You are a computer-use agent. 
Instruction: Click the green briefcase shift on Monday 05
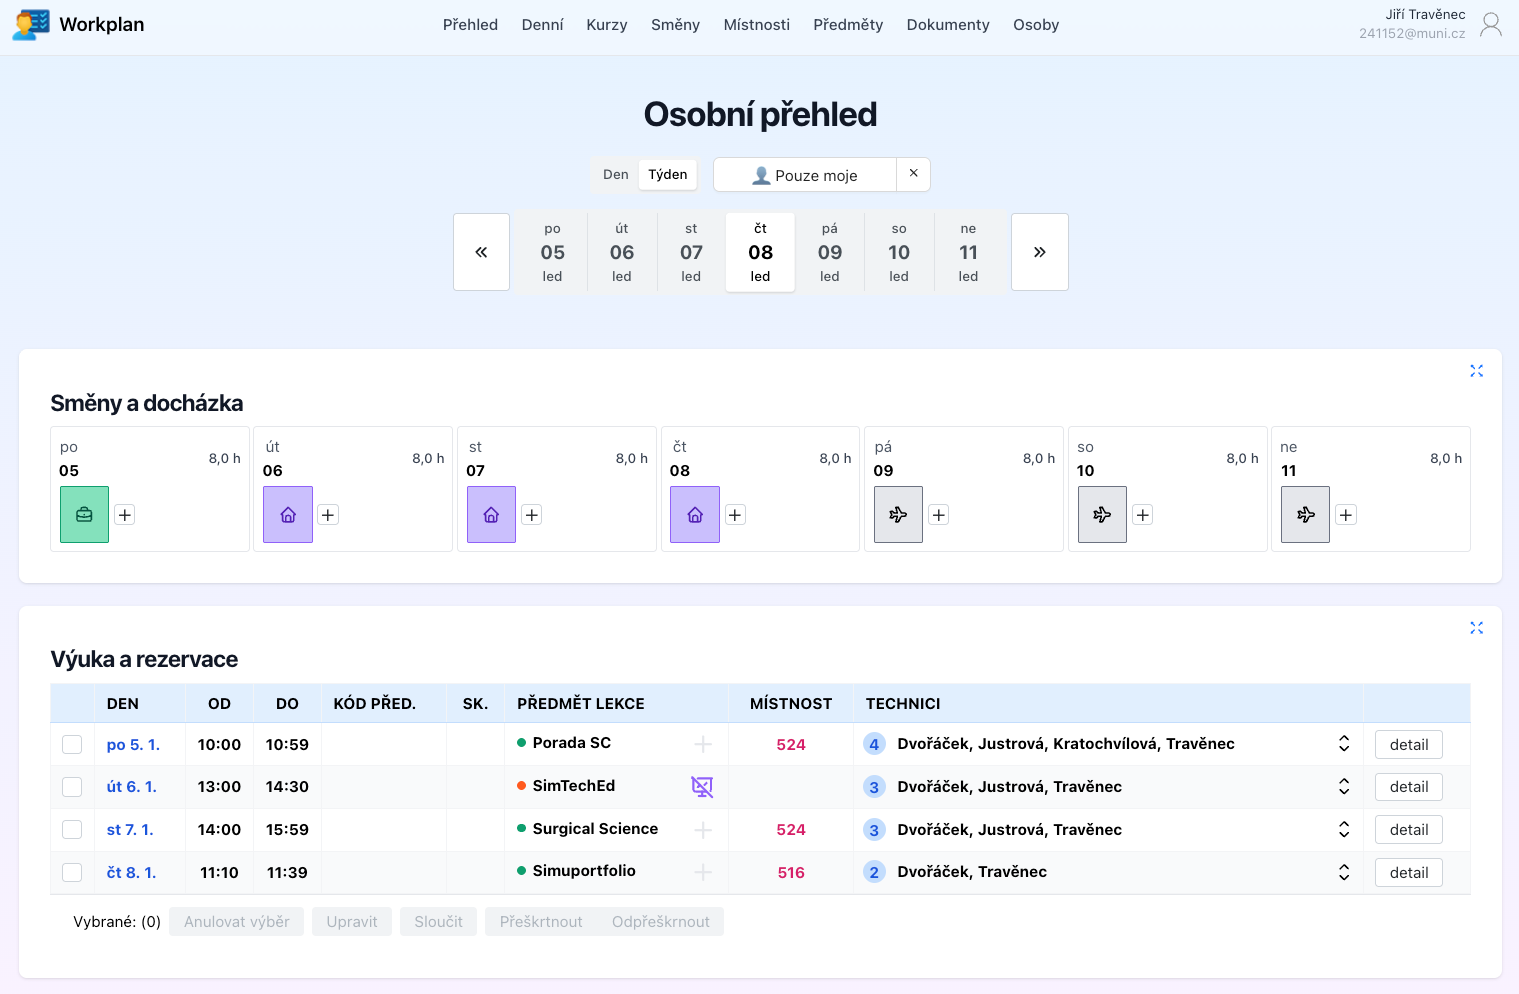pyautogui.click(x=84, y=515)
